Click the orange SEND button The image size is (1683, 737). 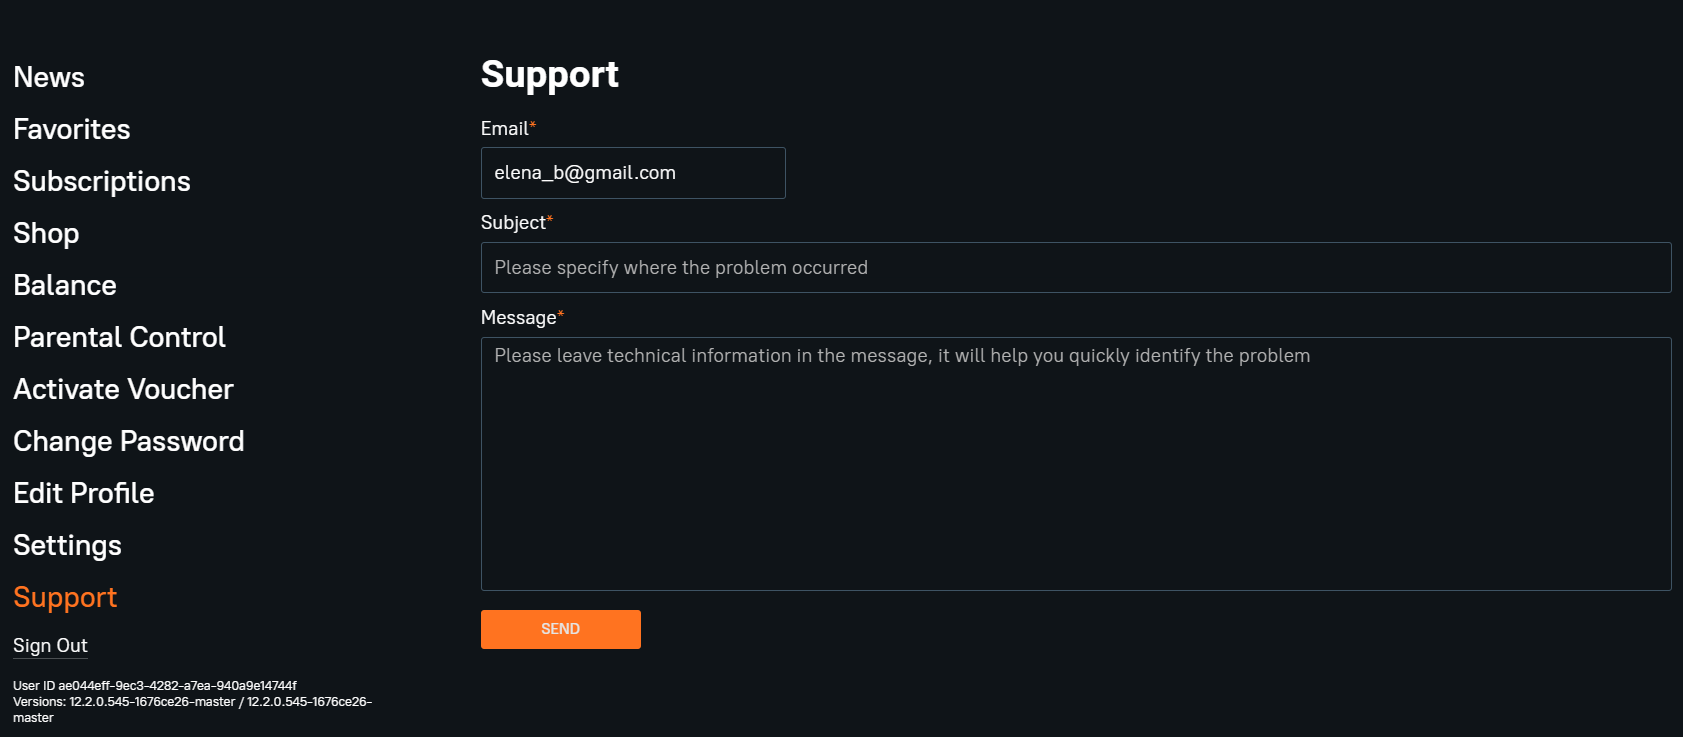(561, 629)
